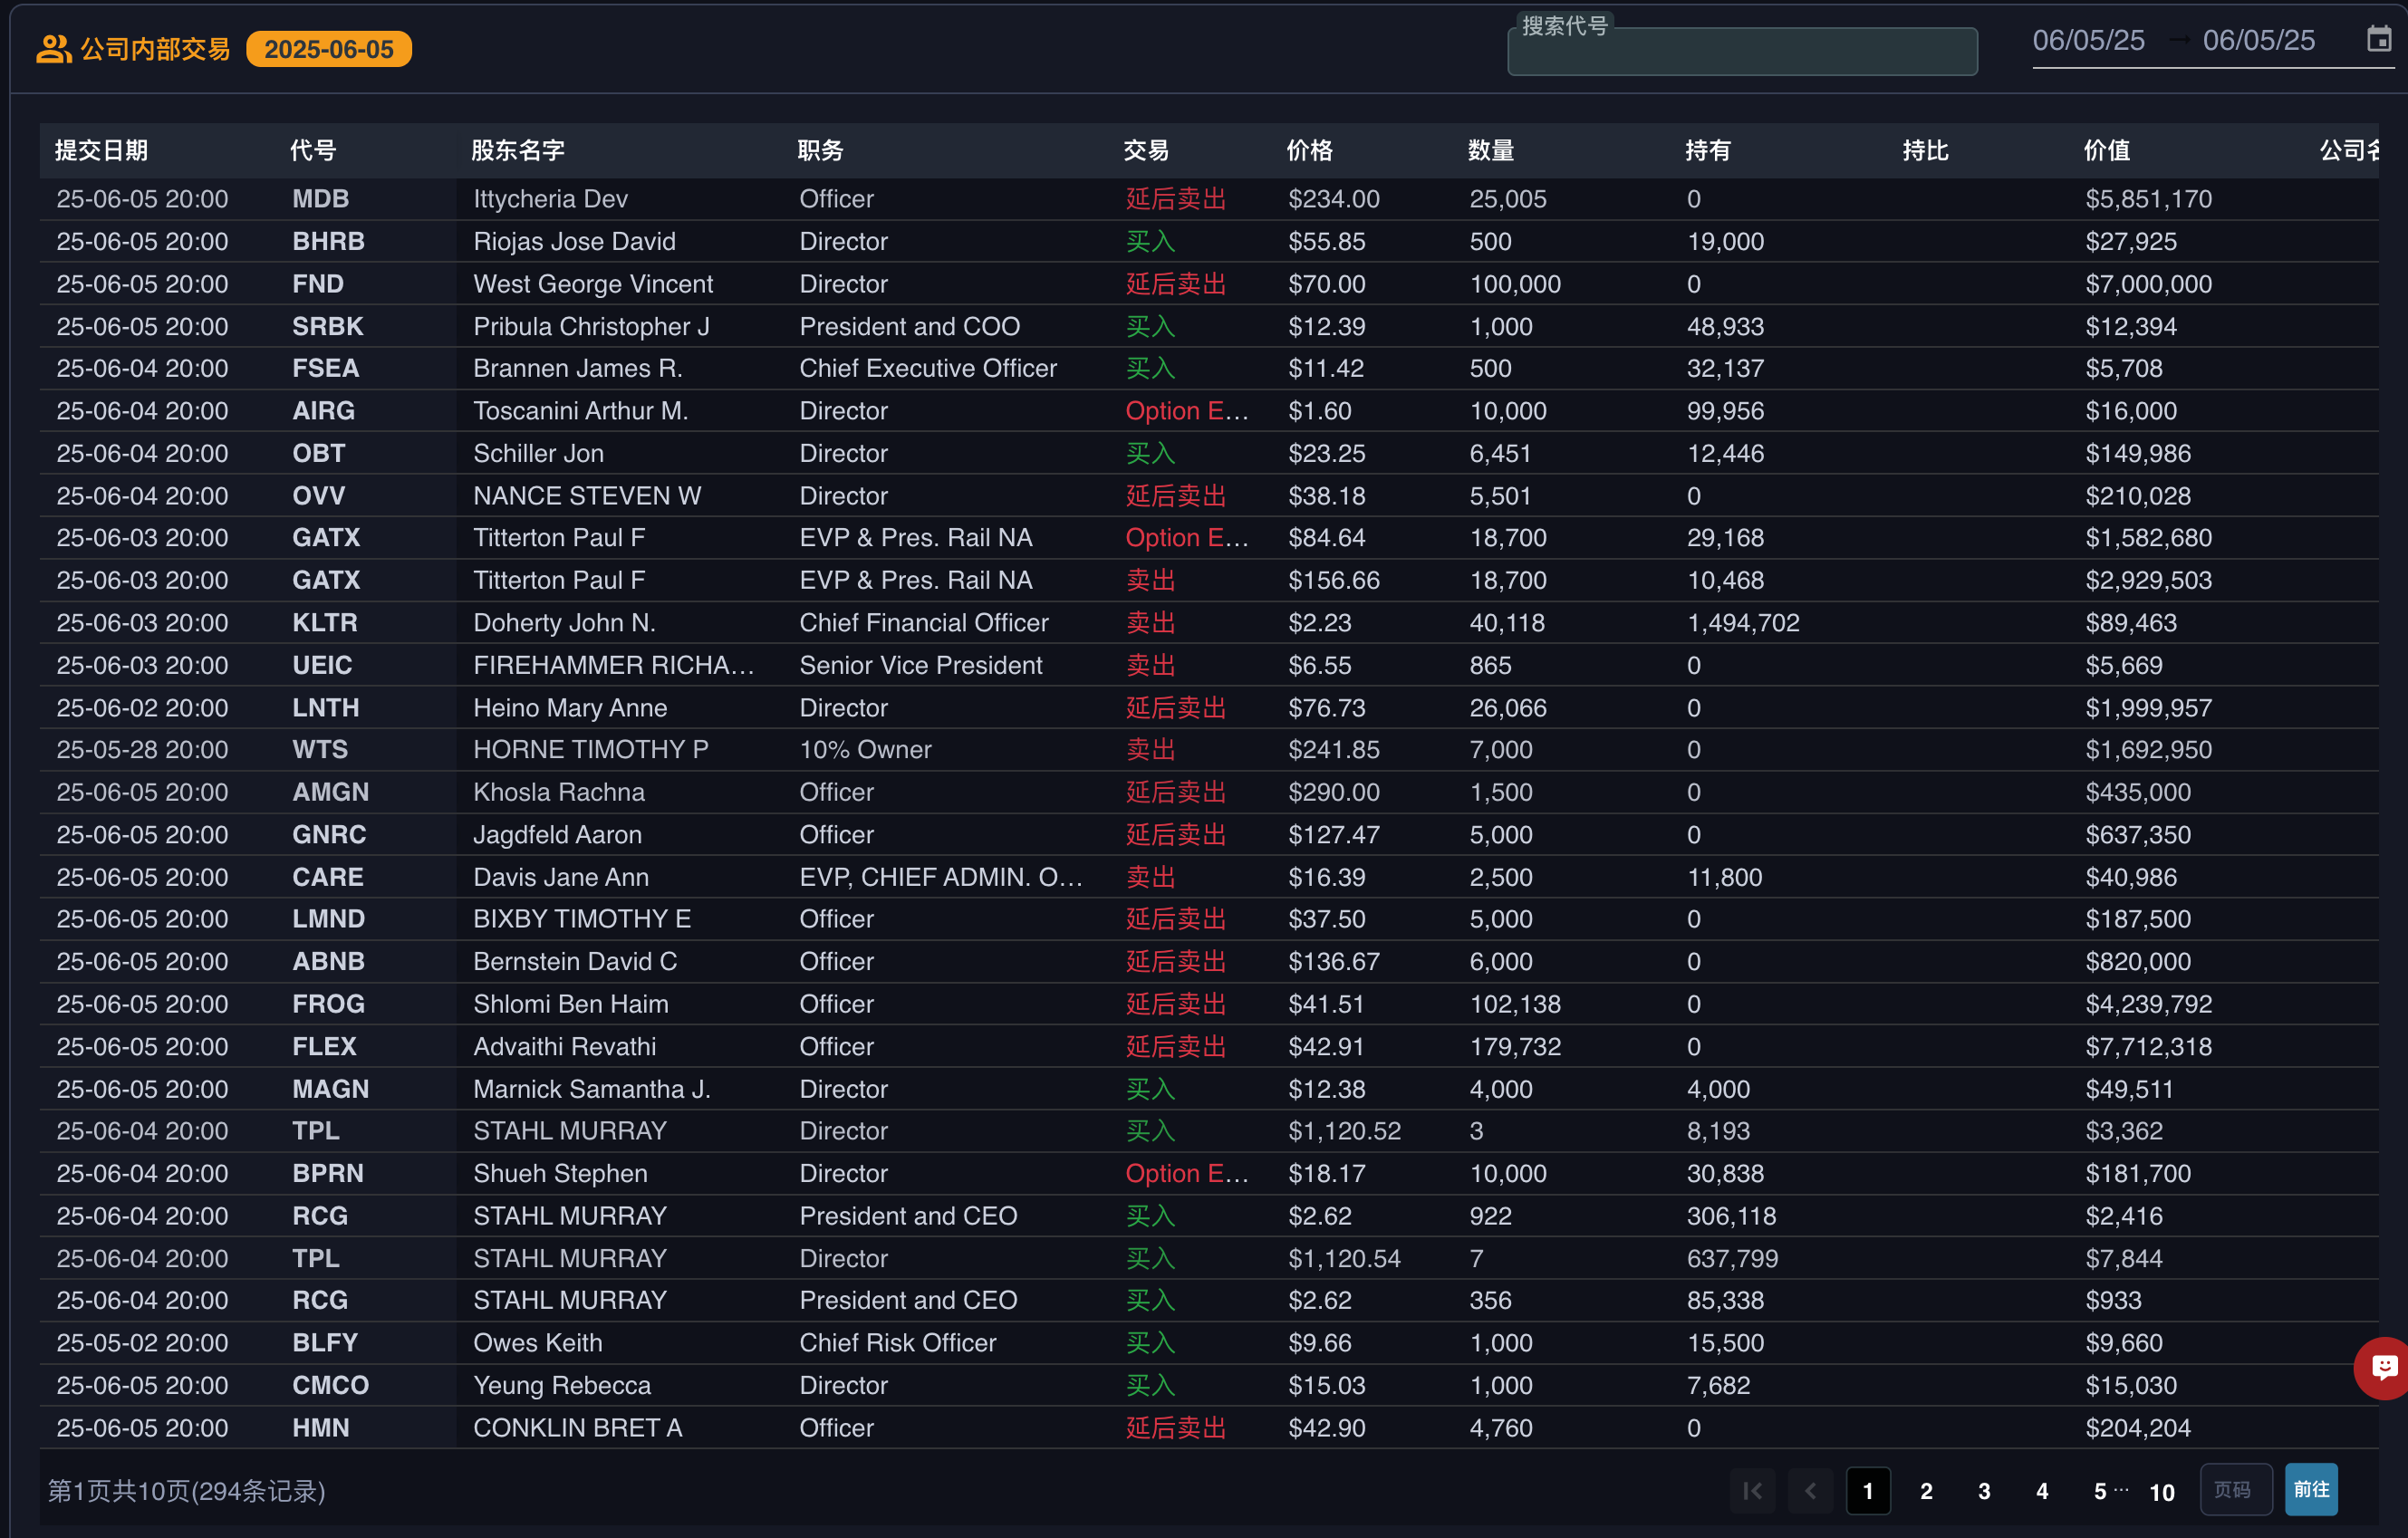Click the search ticker input field

1741,53
